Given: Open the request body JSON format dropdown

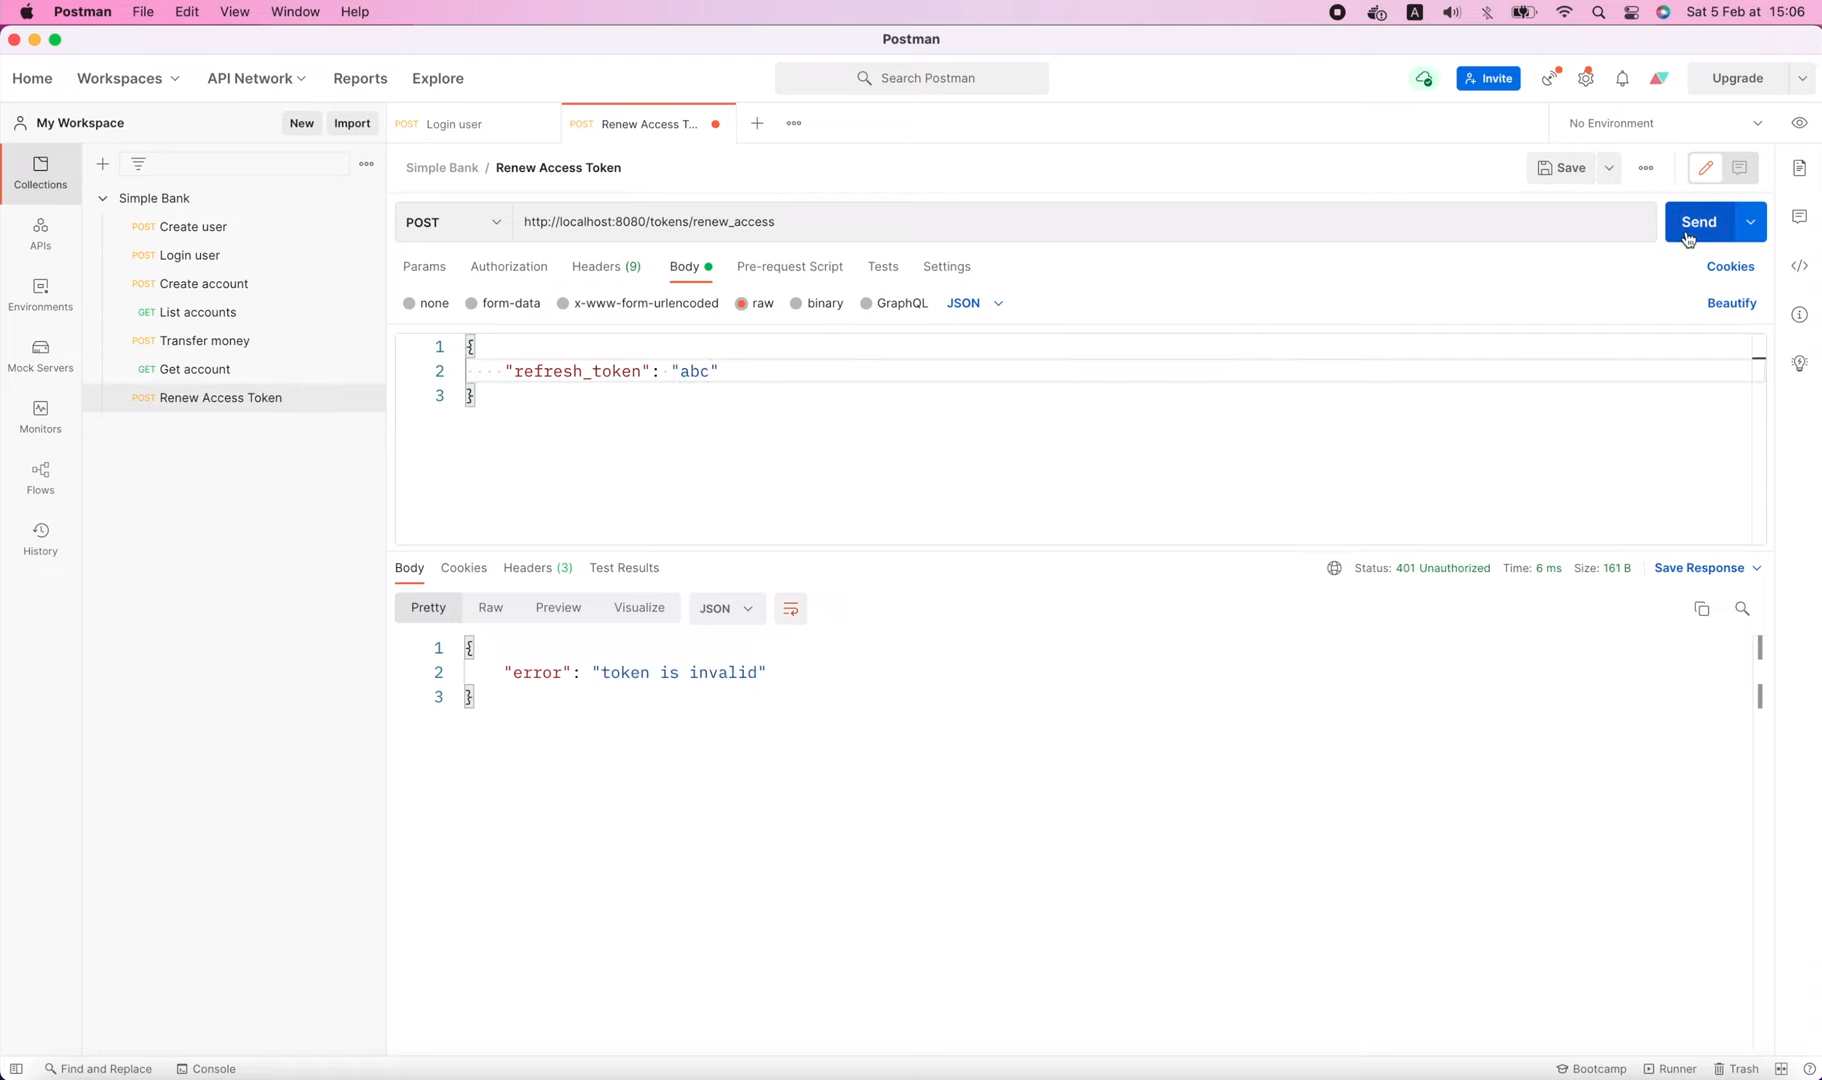Looking at the screenshot, I should click(975, 303).
